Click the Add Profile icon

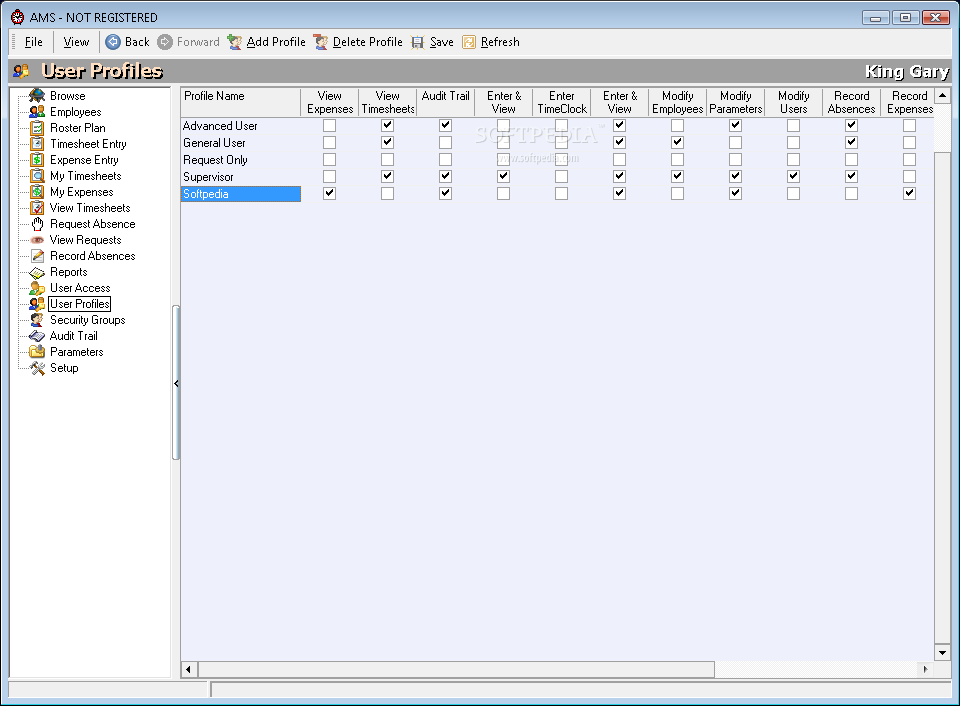pyautogui.click(x=234, y=42)
